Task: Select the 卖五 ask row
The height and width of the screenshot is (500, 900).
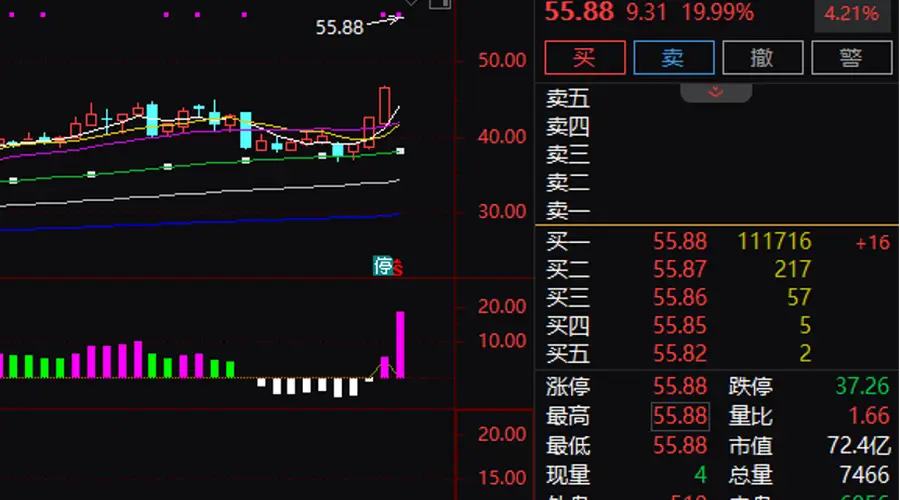Action: click(716, 99)
